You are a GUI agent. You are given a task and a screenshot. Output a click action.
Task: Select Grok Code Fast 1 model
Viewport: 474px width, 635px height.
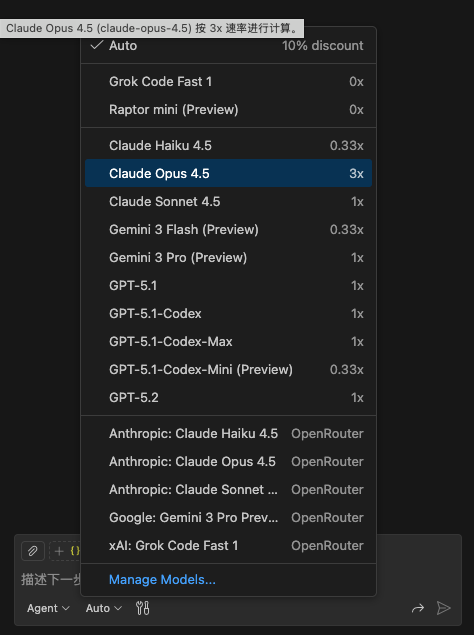[x=228, y=81]
